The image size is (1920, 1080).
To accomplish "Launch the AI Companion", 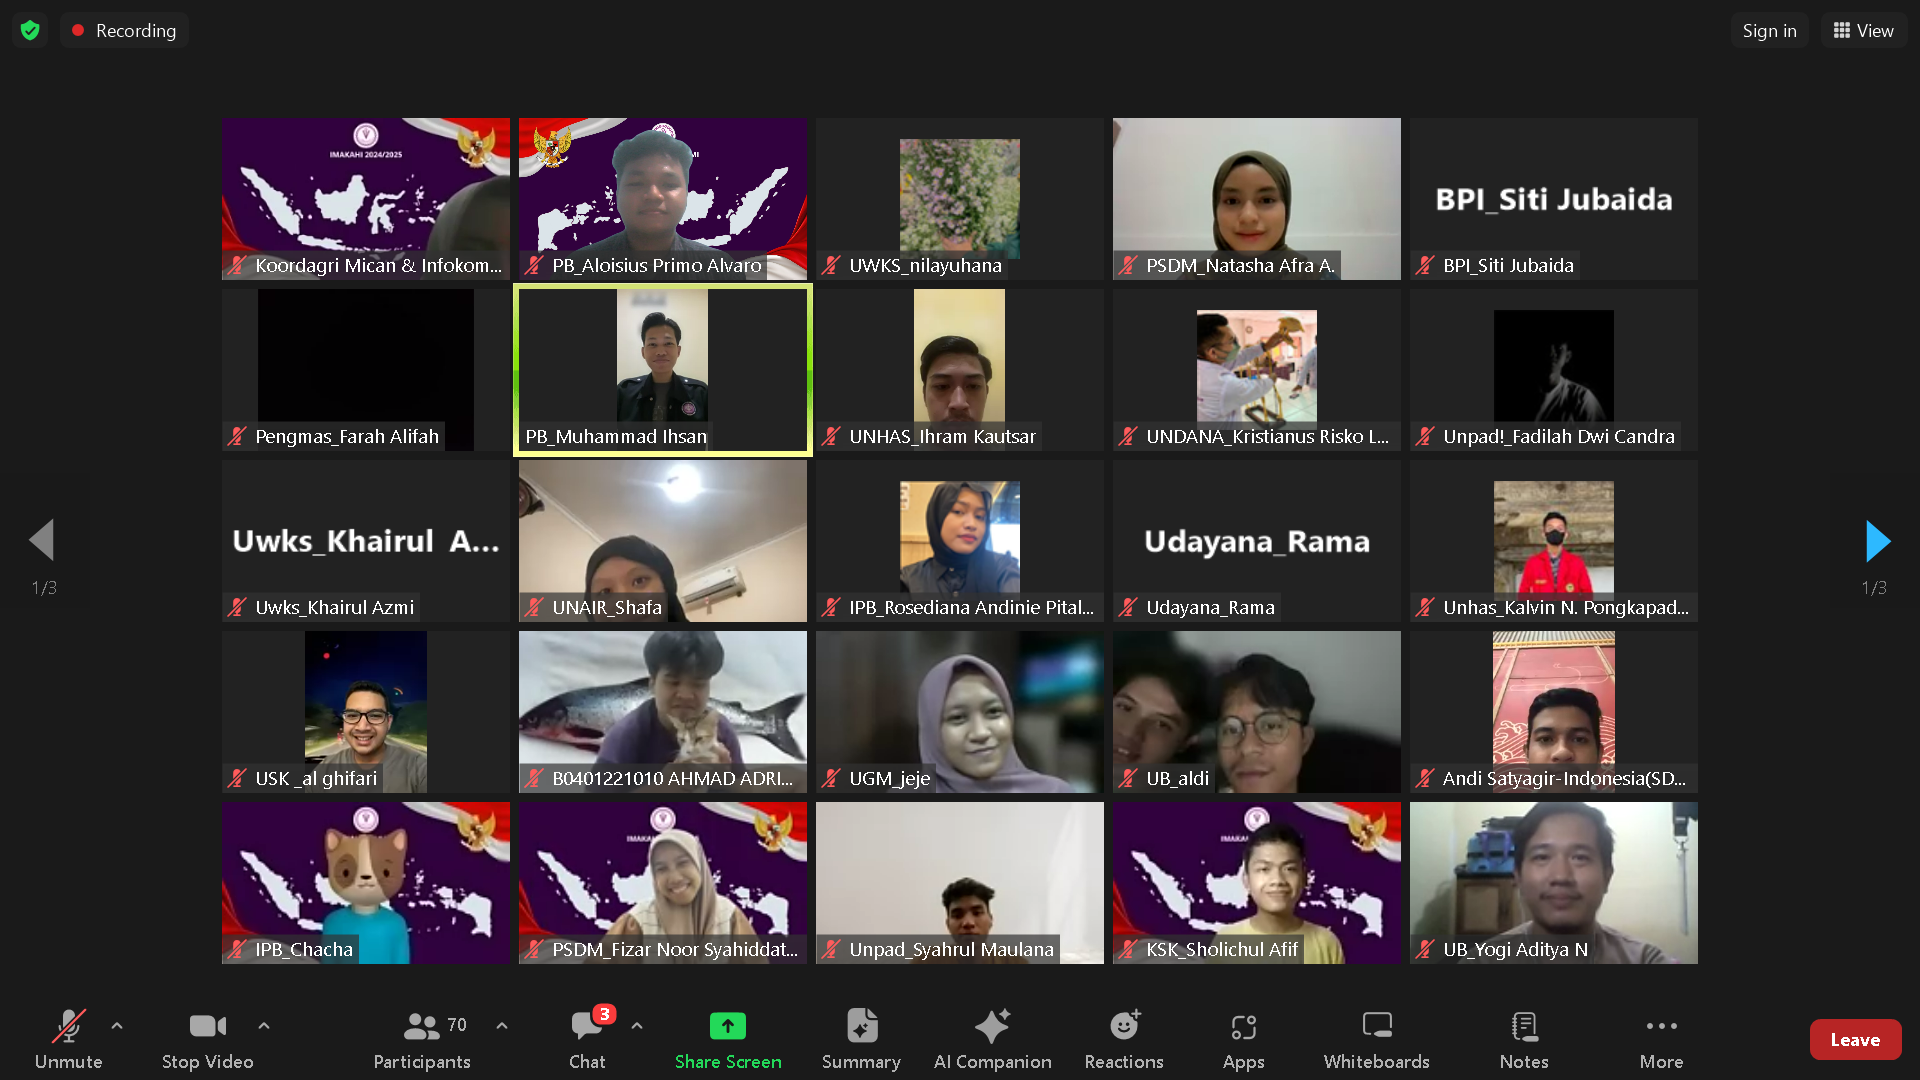I will click(x=992, y=1027).
